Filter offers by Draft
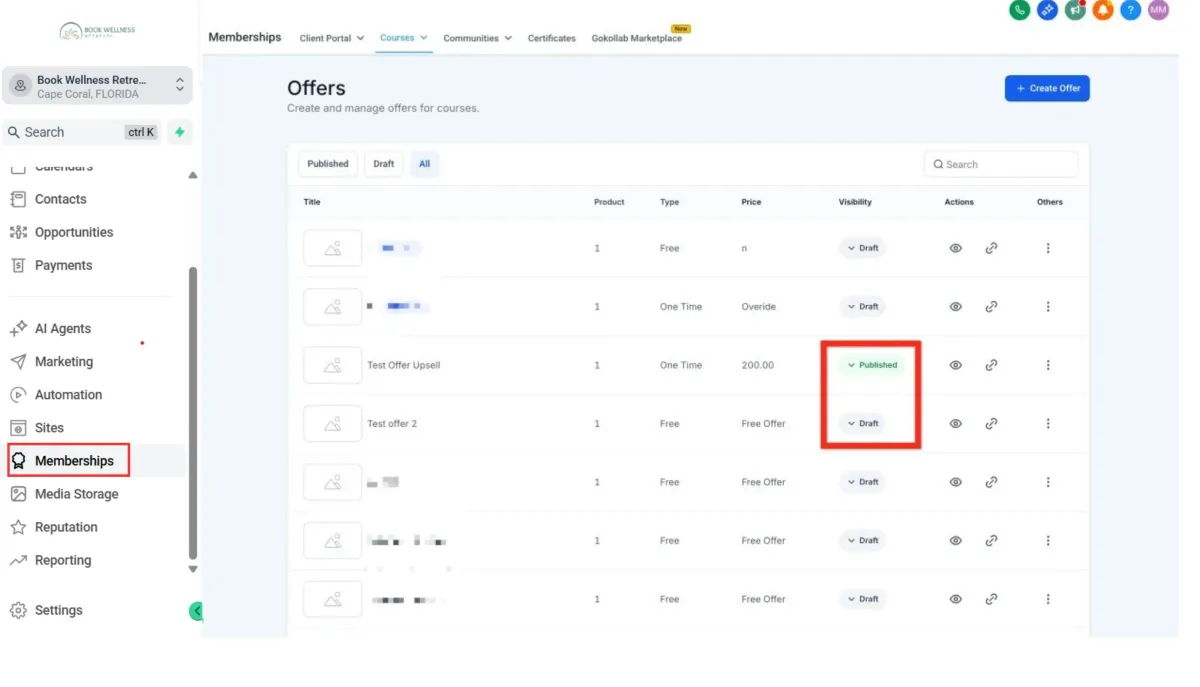This screenshot has height=687, width=1200. tap(384, 164)
